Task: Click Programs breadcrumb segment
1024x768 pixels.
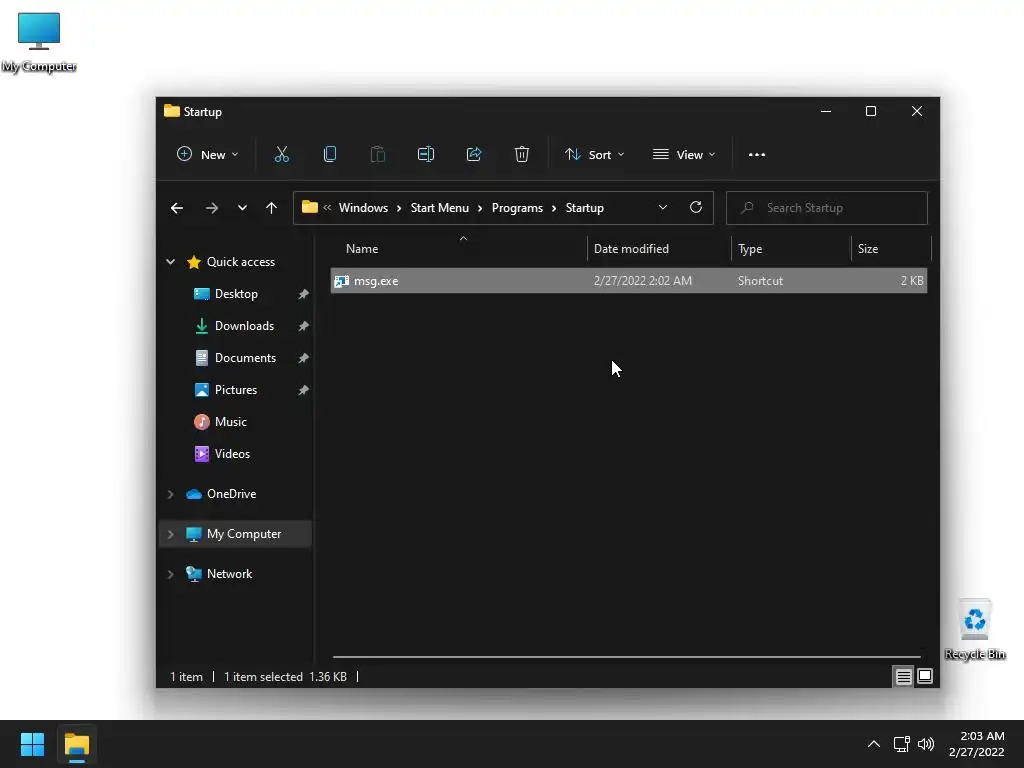Action: coord(517,208)
